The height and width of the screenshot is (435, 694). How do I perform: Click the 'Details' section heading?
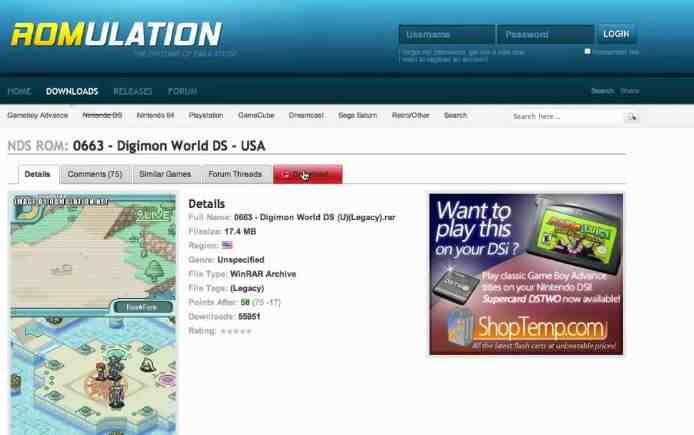[x=207, y=204]
